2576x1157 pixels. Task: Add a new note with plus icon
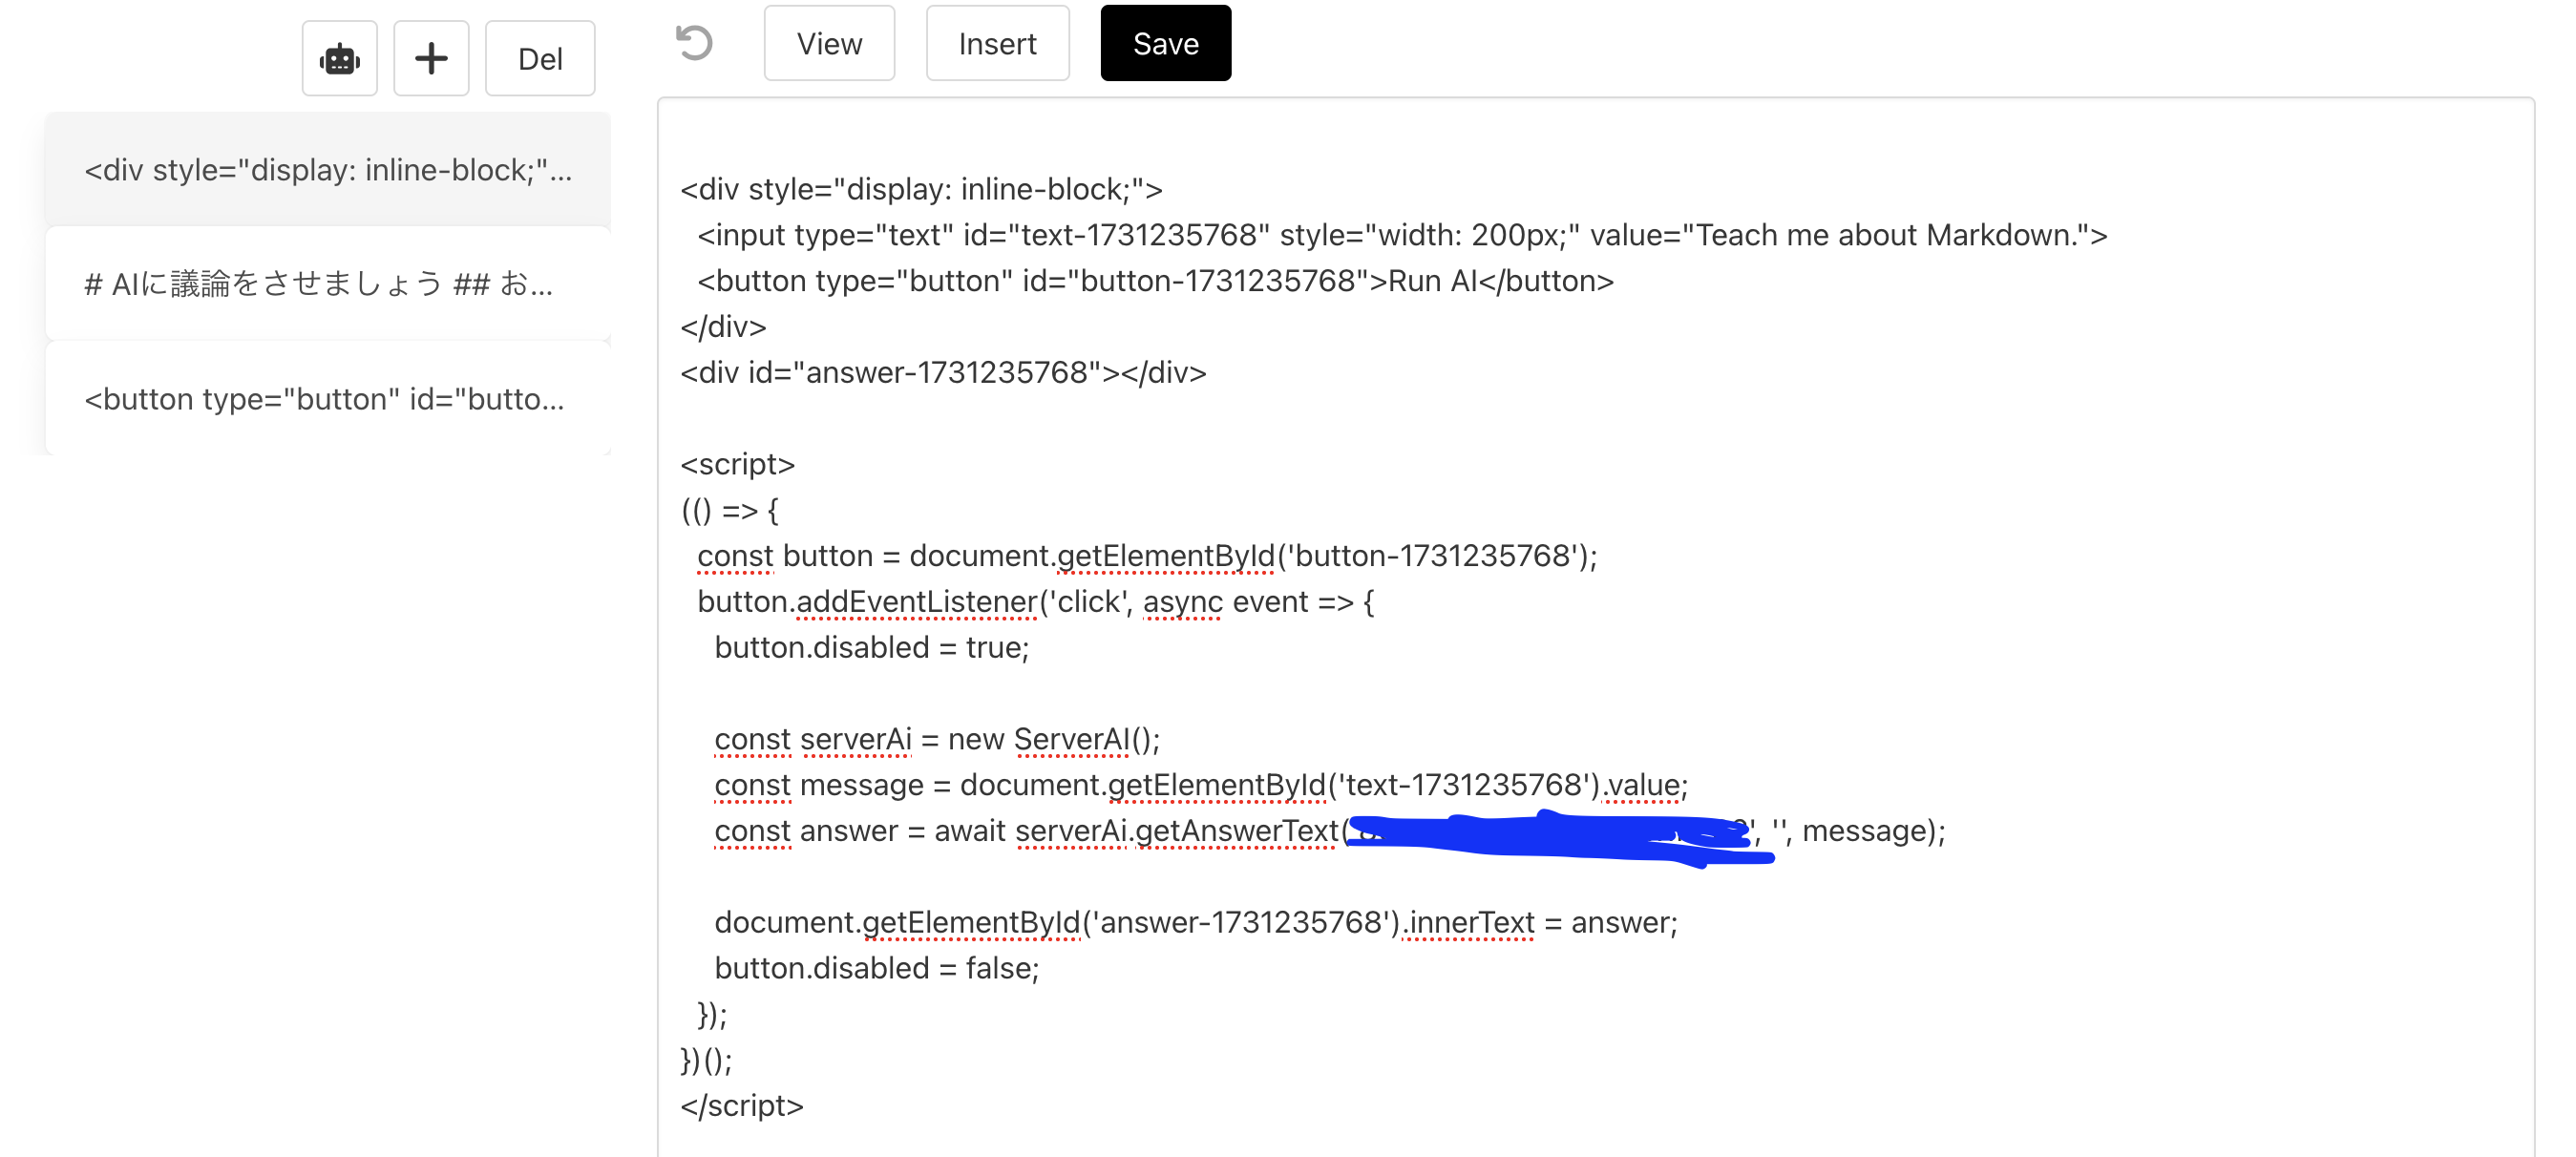click(431, 59)
